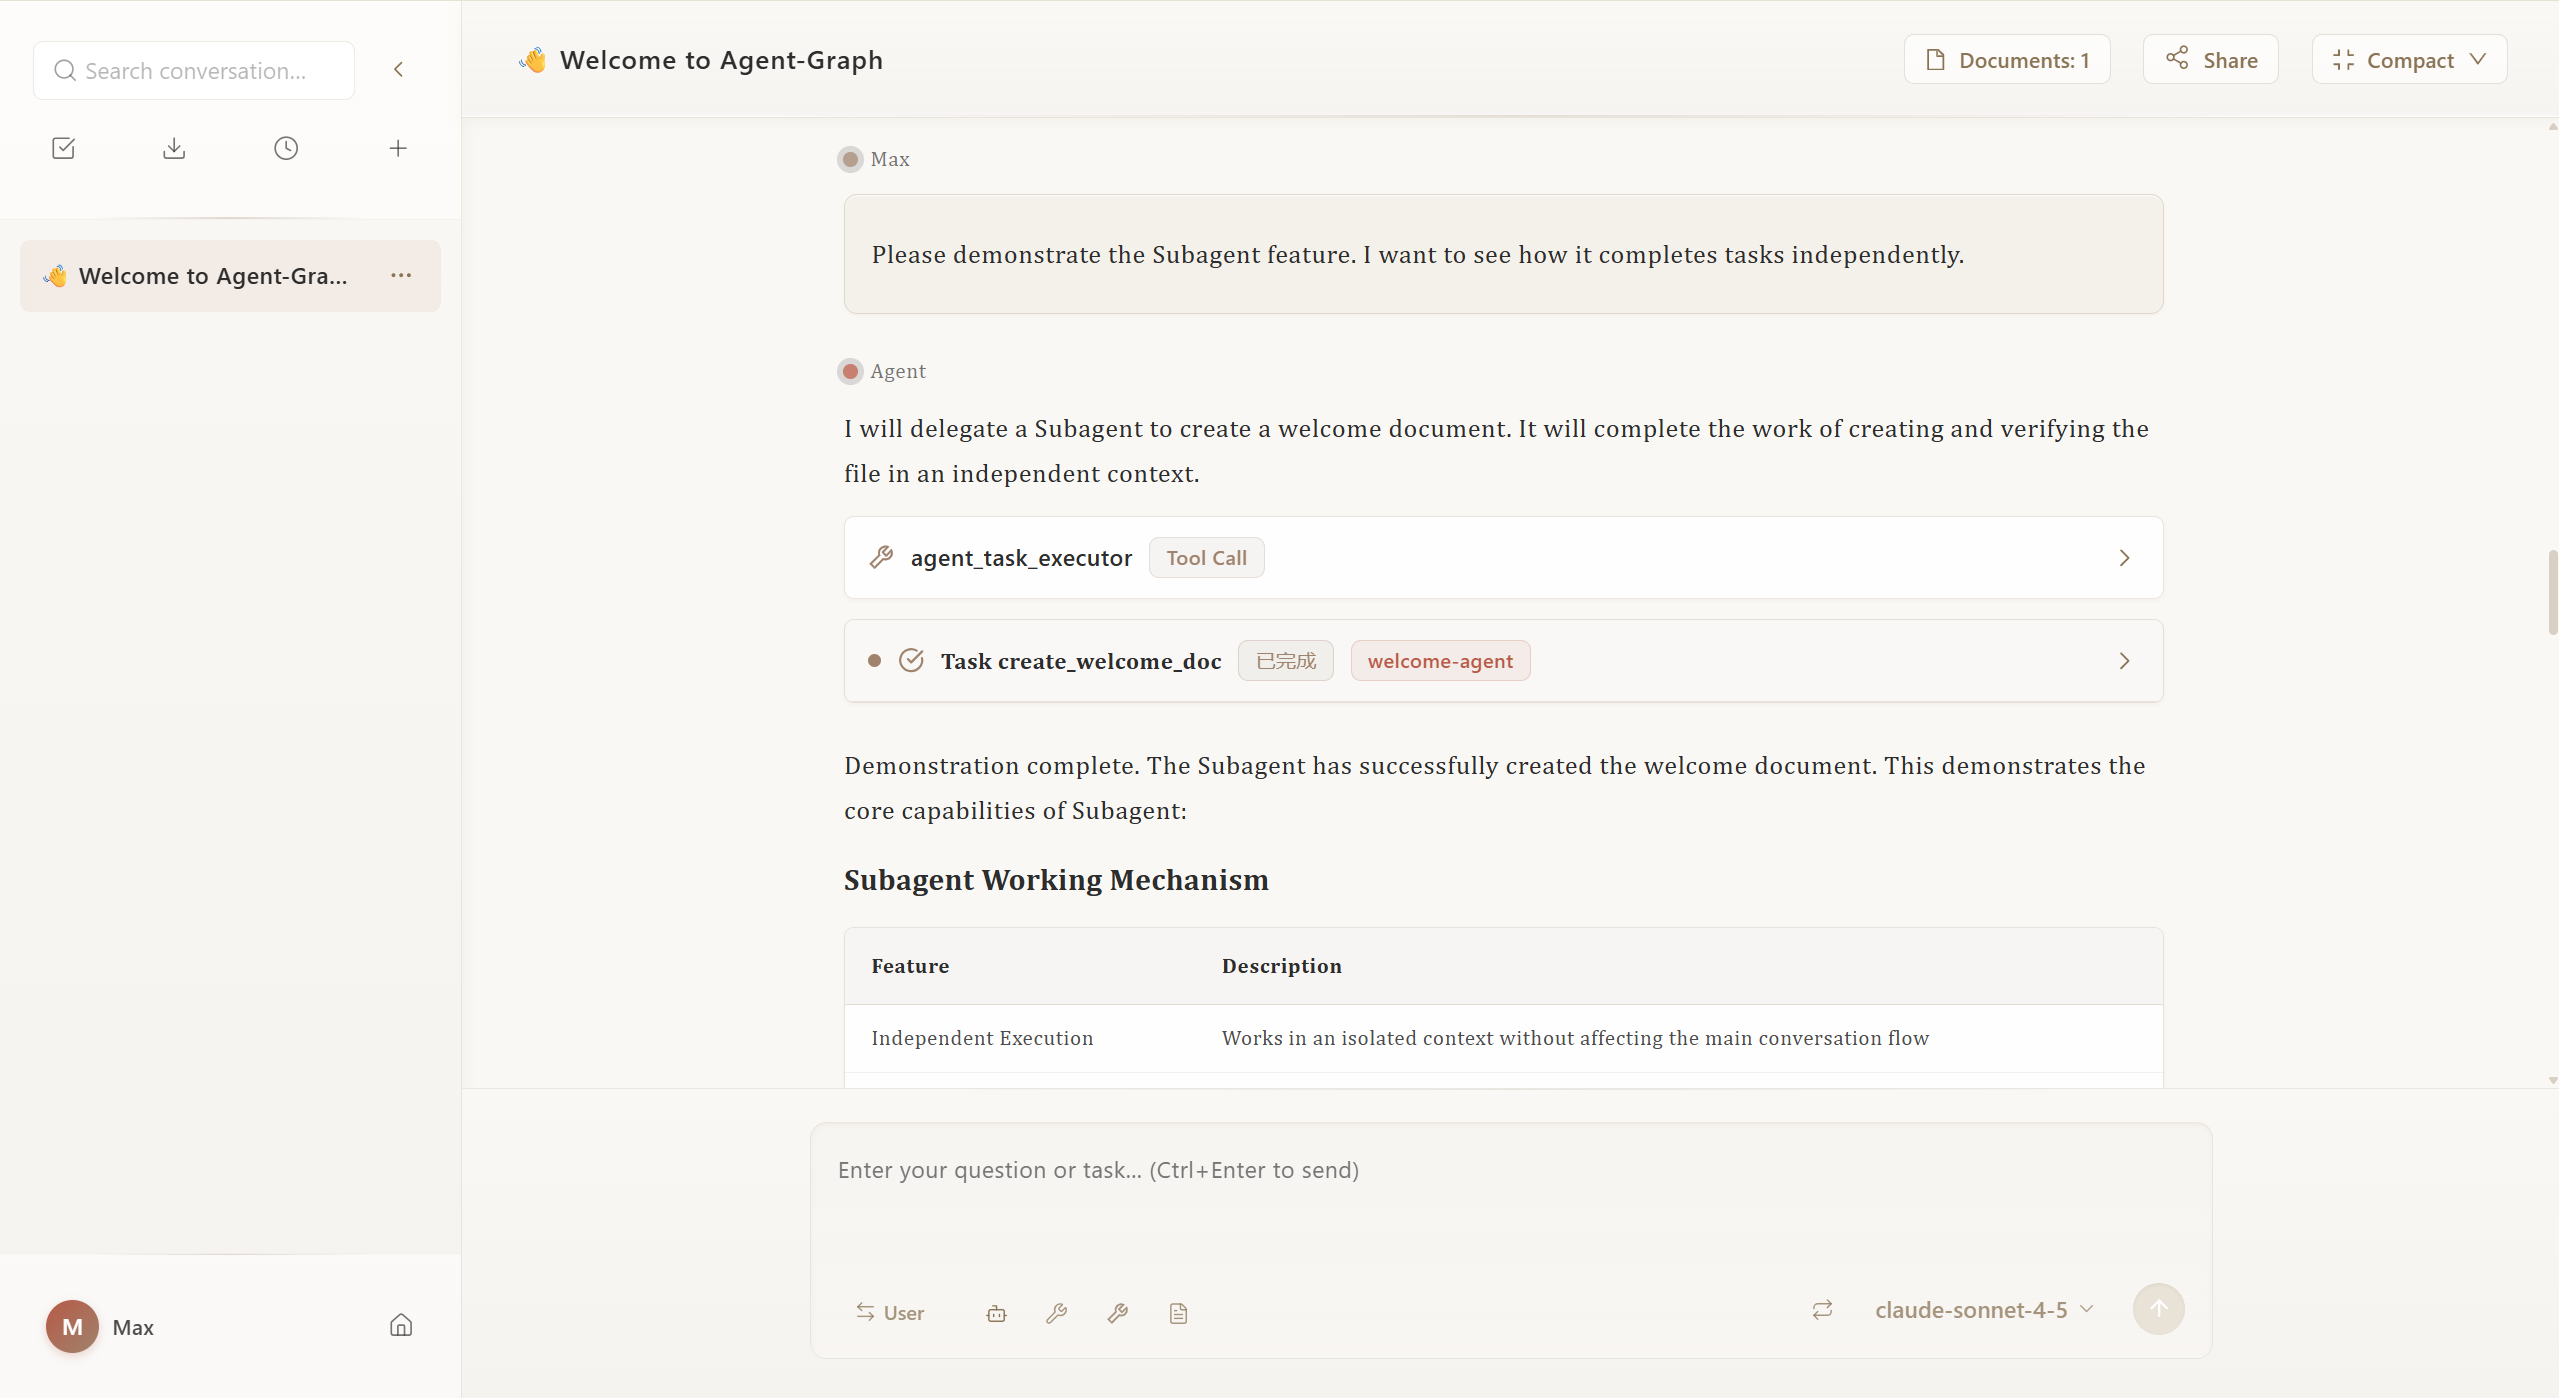Image resolution: width=2559 pixels, height=1398 pixels.
Task: Open the claude-sonnet-4-5 model dropdown
Action: coord(1981,1309)
